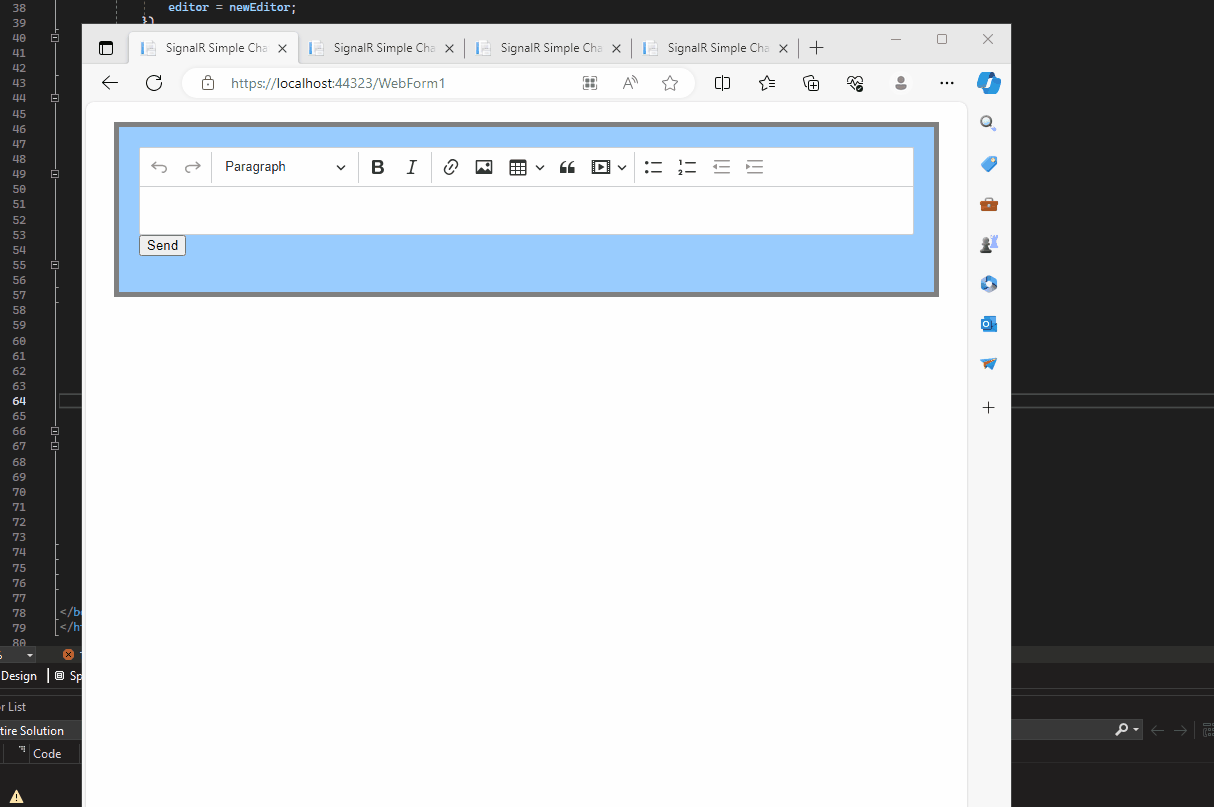Open the Settings and more ellipsis menu

pos(947,83)
